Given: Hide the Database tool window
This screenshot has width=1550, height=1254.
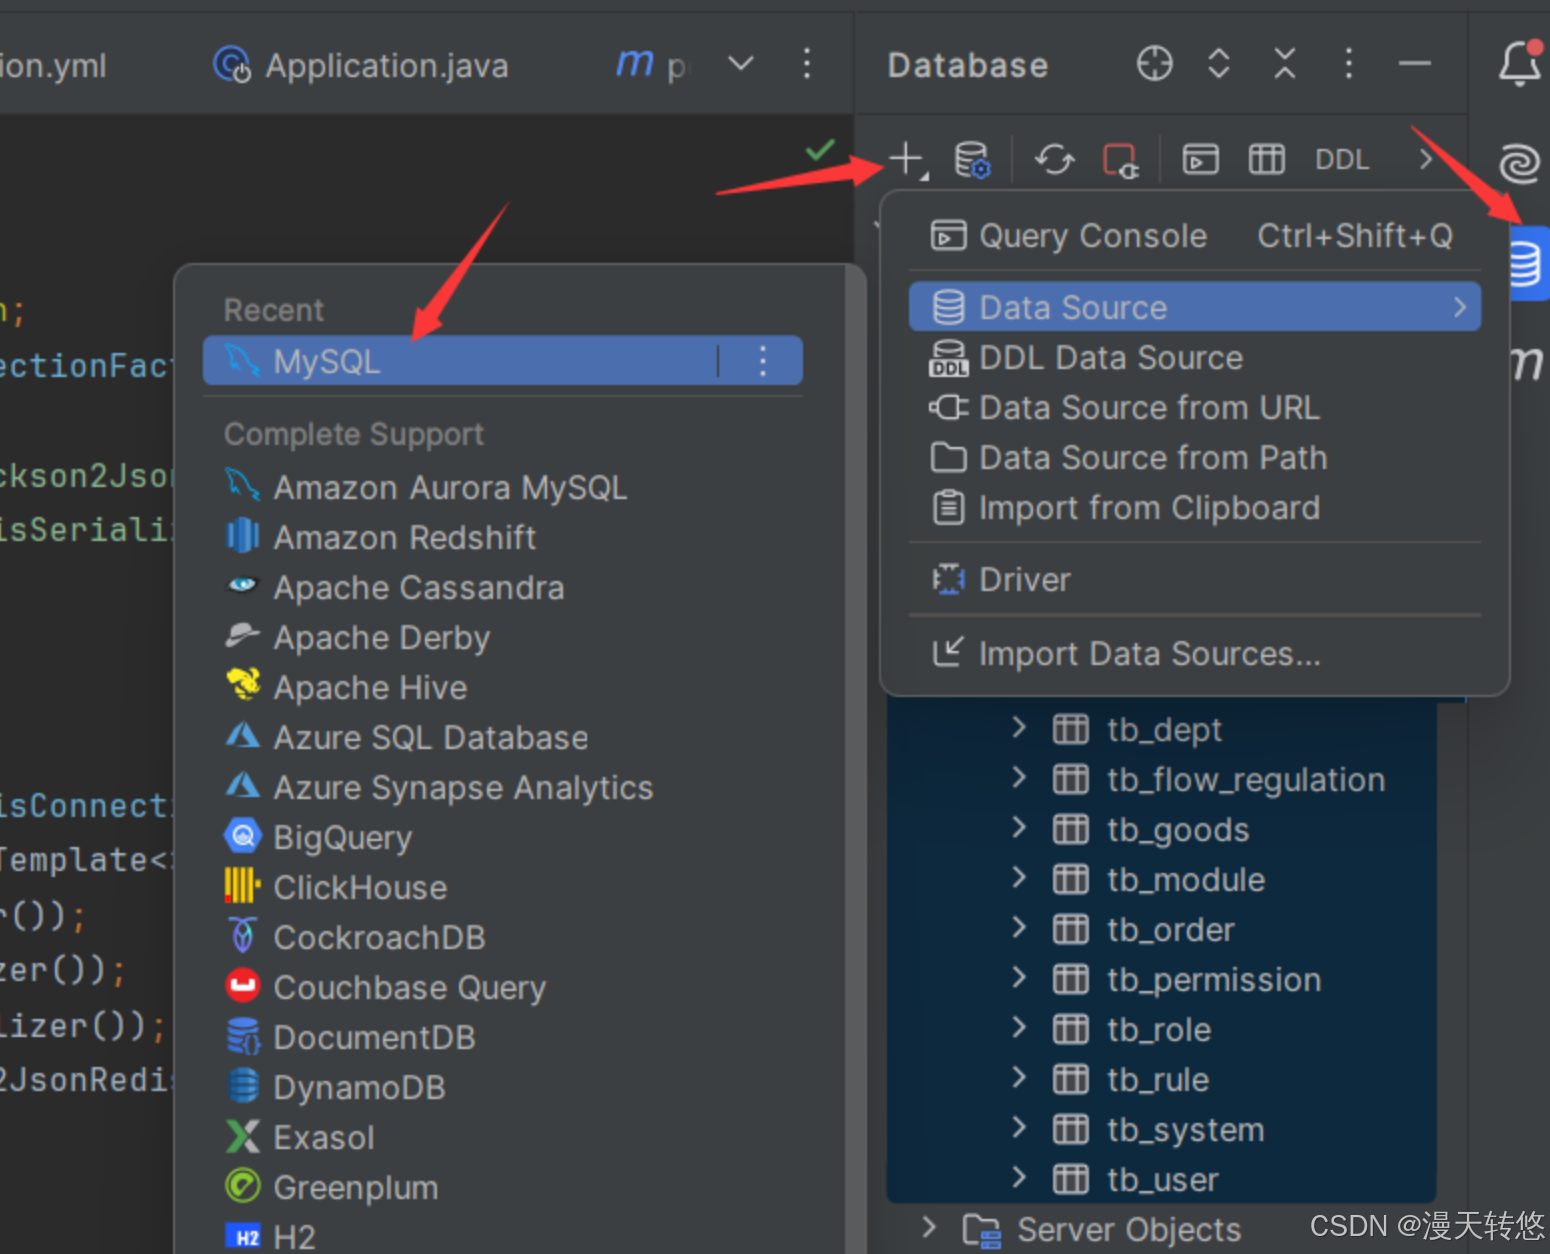Looking at the screenshot, I should pyautogui.click(x=1414, y=63).
